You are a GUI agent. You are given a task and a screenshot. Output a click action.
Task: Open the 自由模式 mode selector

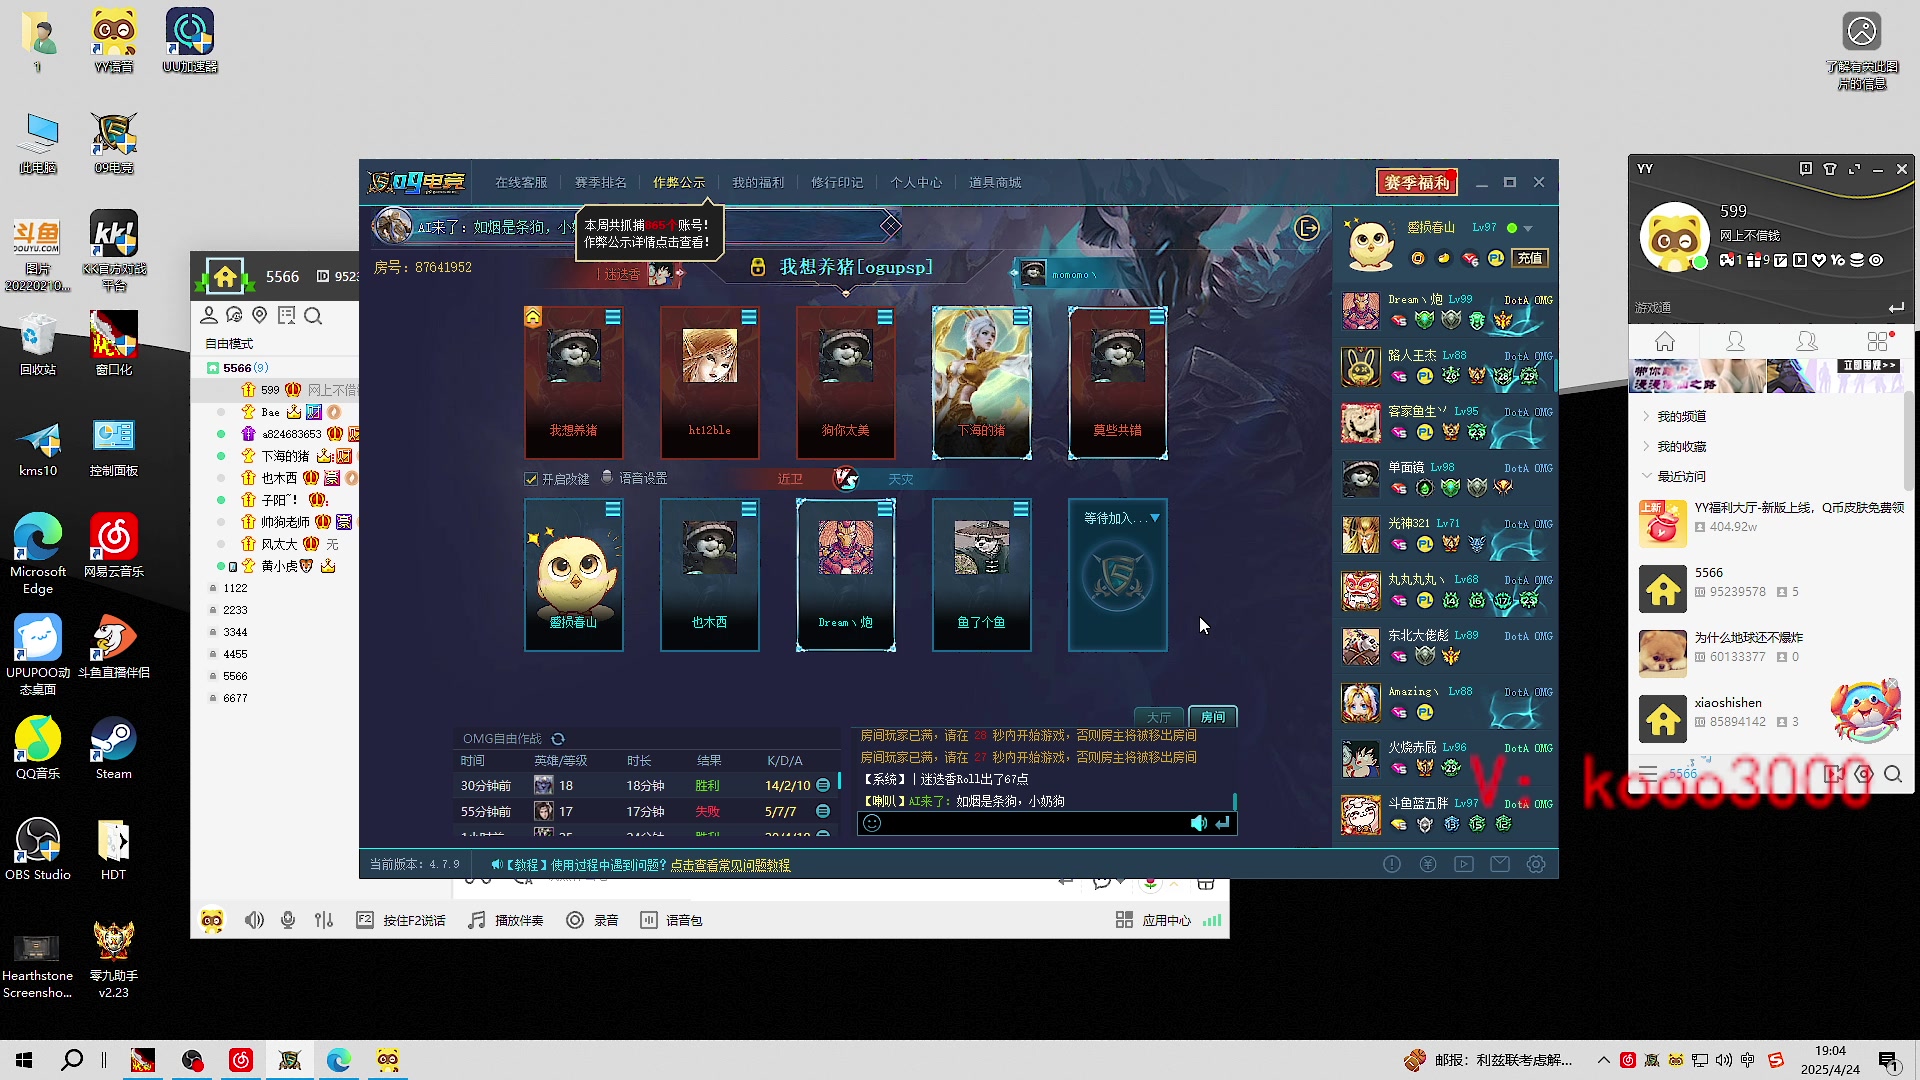point(229,343)
